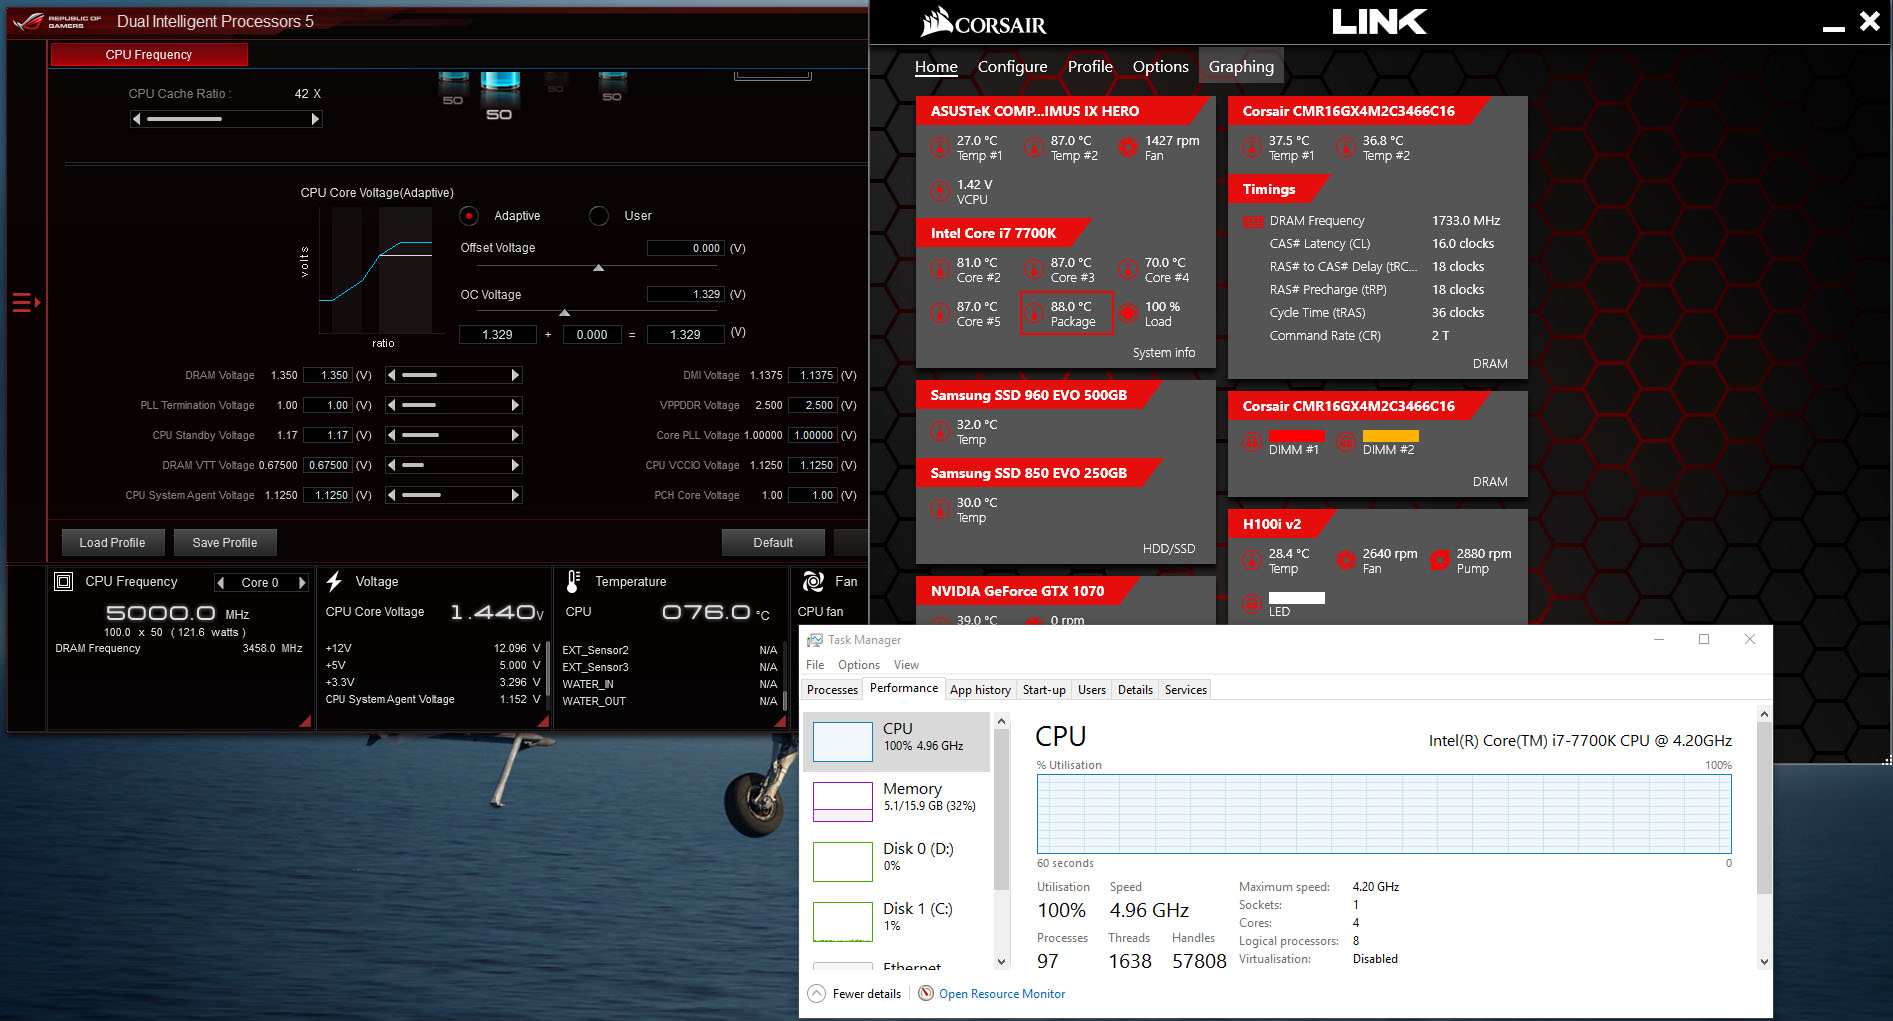Switch to the Processes tab in Task Manager
Viewport: 1893px width, 1021px height.
832,690
